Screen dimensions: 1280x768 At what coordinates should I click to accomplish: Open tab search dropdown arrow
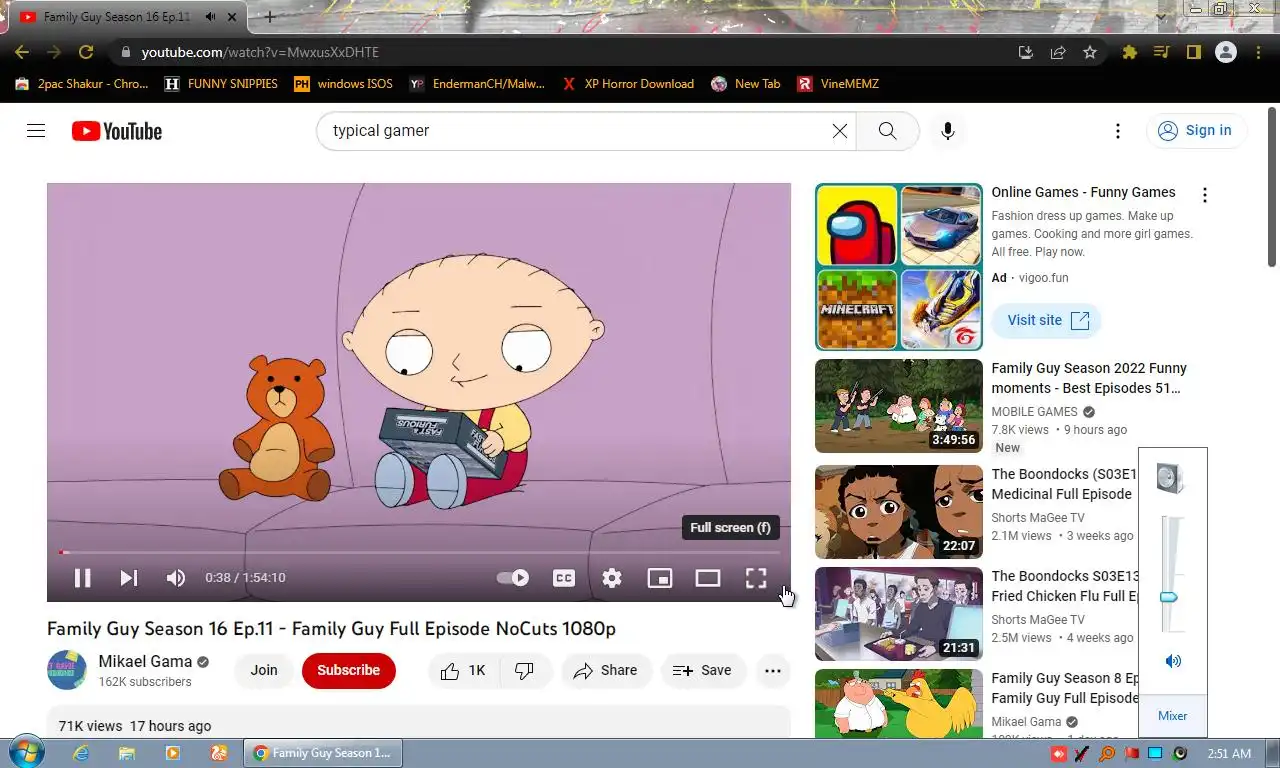tap(1162, 16)
